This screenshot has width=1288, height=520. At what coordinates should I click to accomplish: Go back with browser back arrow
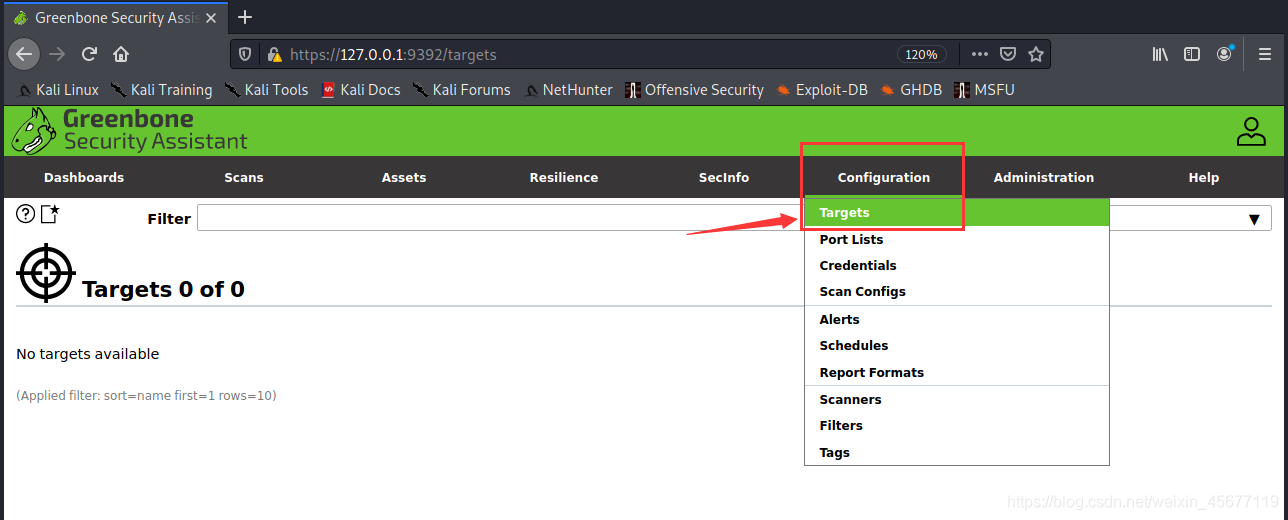[24, 54]
